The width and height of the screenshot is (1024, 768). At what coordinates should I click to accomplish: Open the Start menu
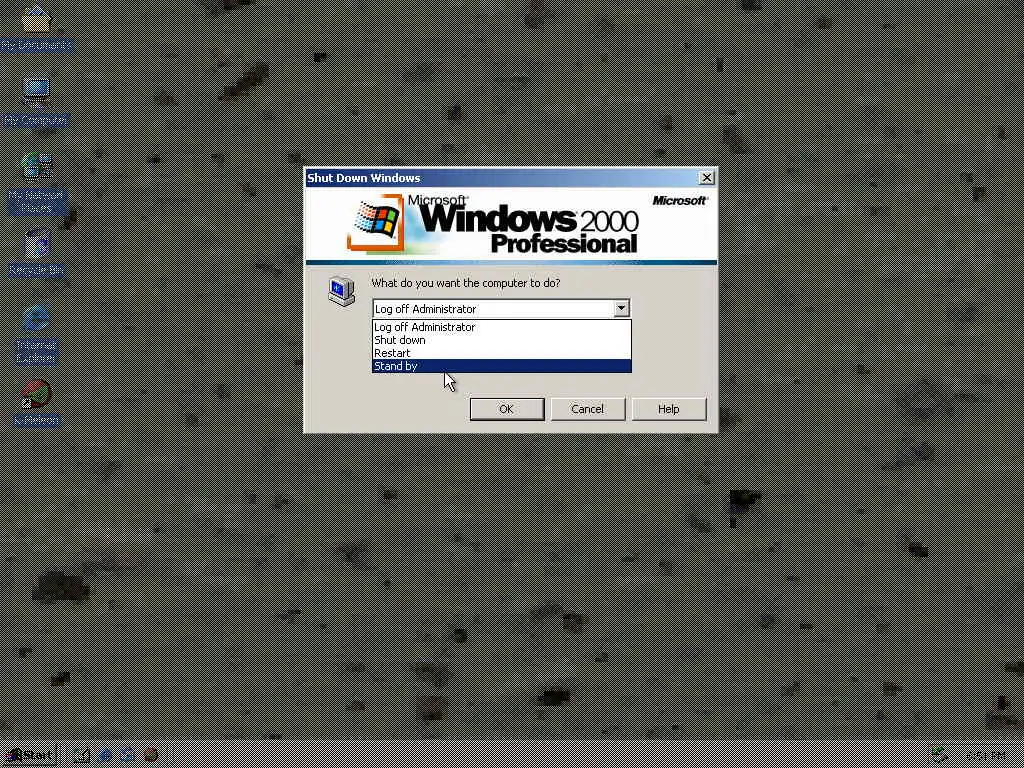29,756
